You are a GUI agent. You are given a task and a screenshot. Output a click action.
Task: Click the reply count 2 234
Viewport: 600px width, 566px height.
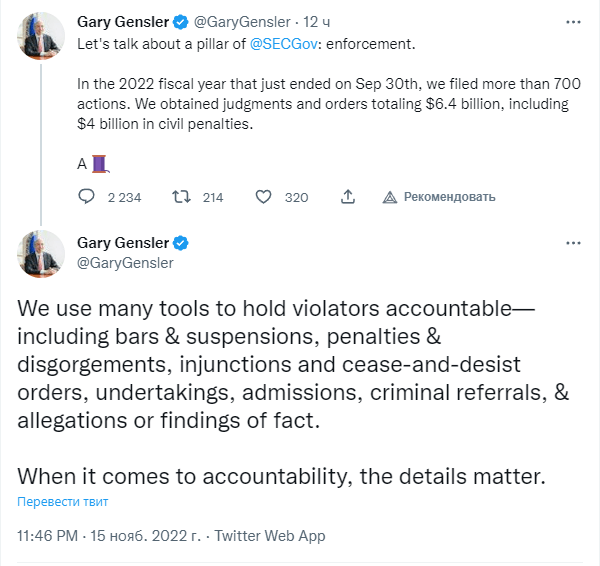pos(124,197)
